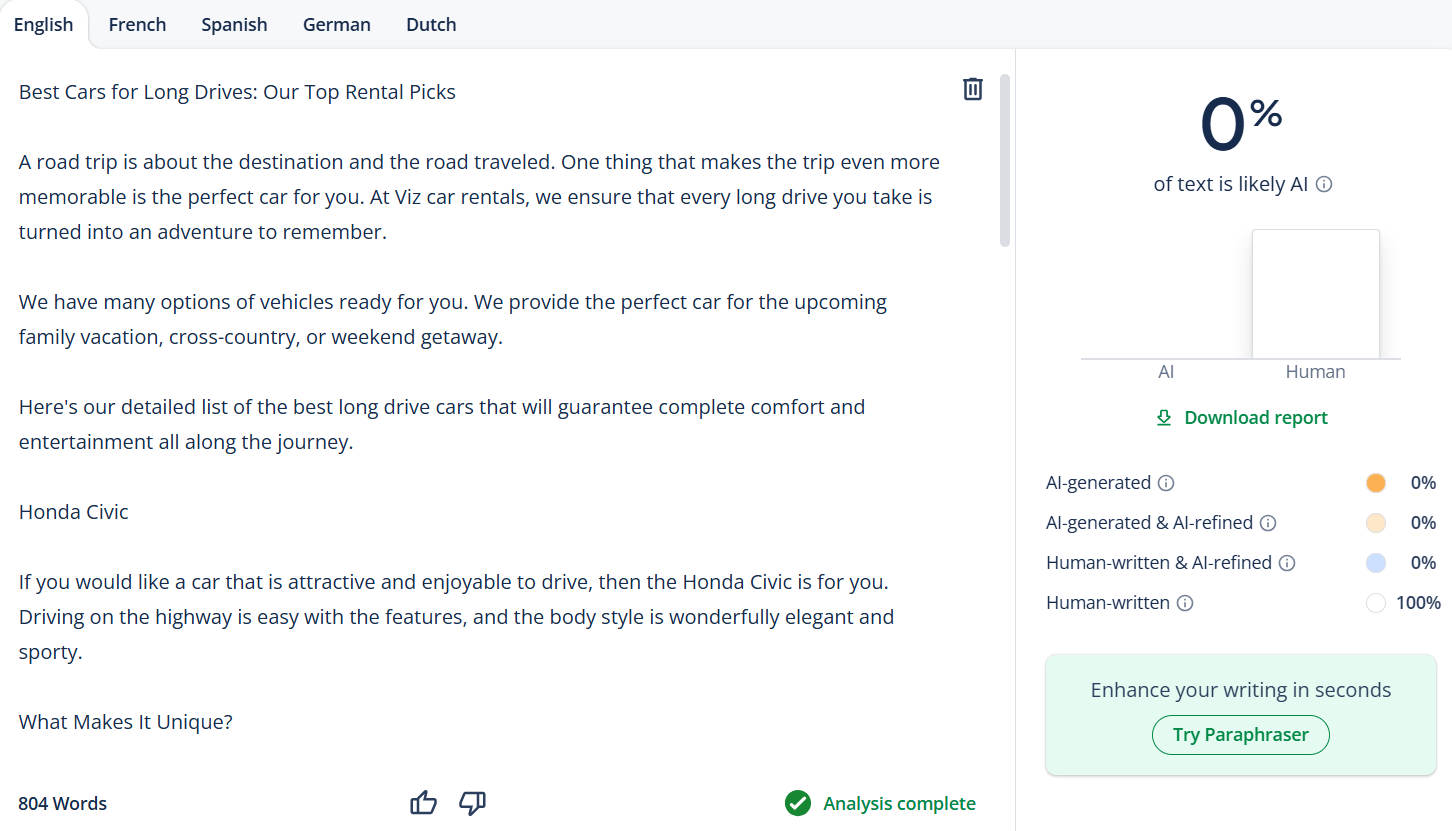The height and width of the screenshot is (831, 1452).
Task: Open the Dutch language tab
Action: coord(431,25)
